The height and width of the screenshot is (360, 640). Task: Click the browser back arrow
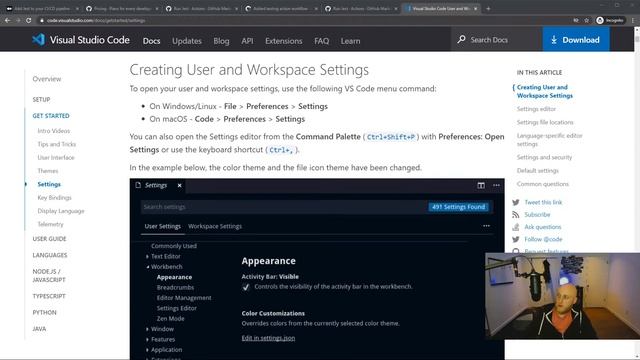click(x=8, y=20)
